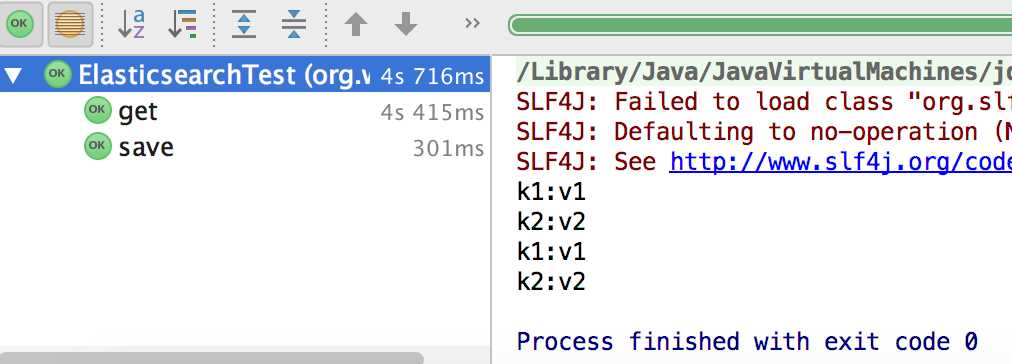Toggle the show passed tests button

point(21,24)
